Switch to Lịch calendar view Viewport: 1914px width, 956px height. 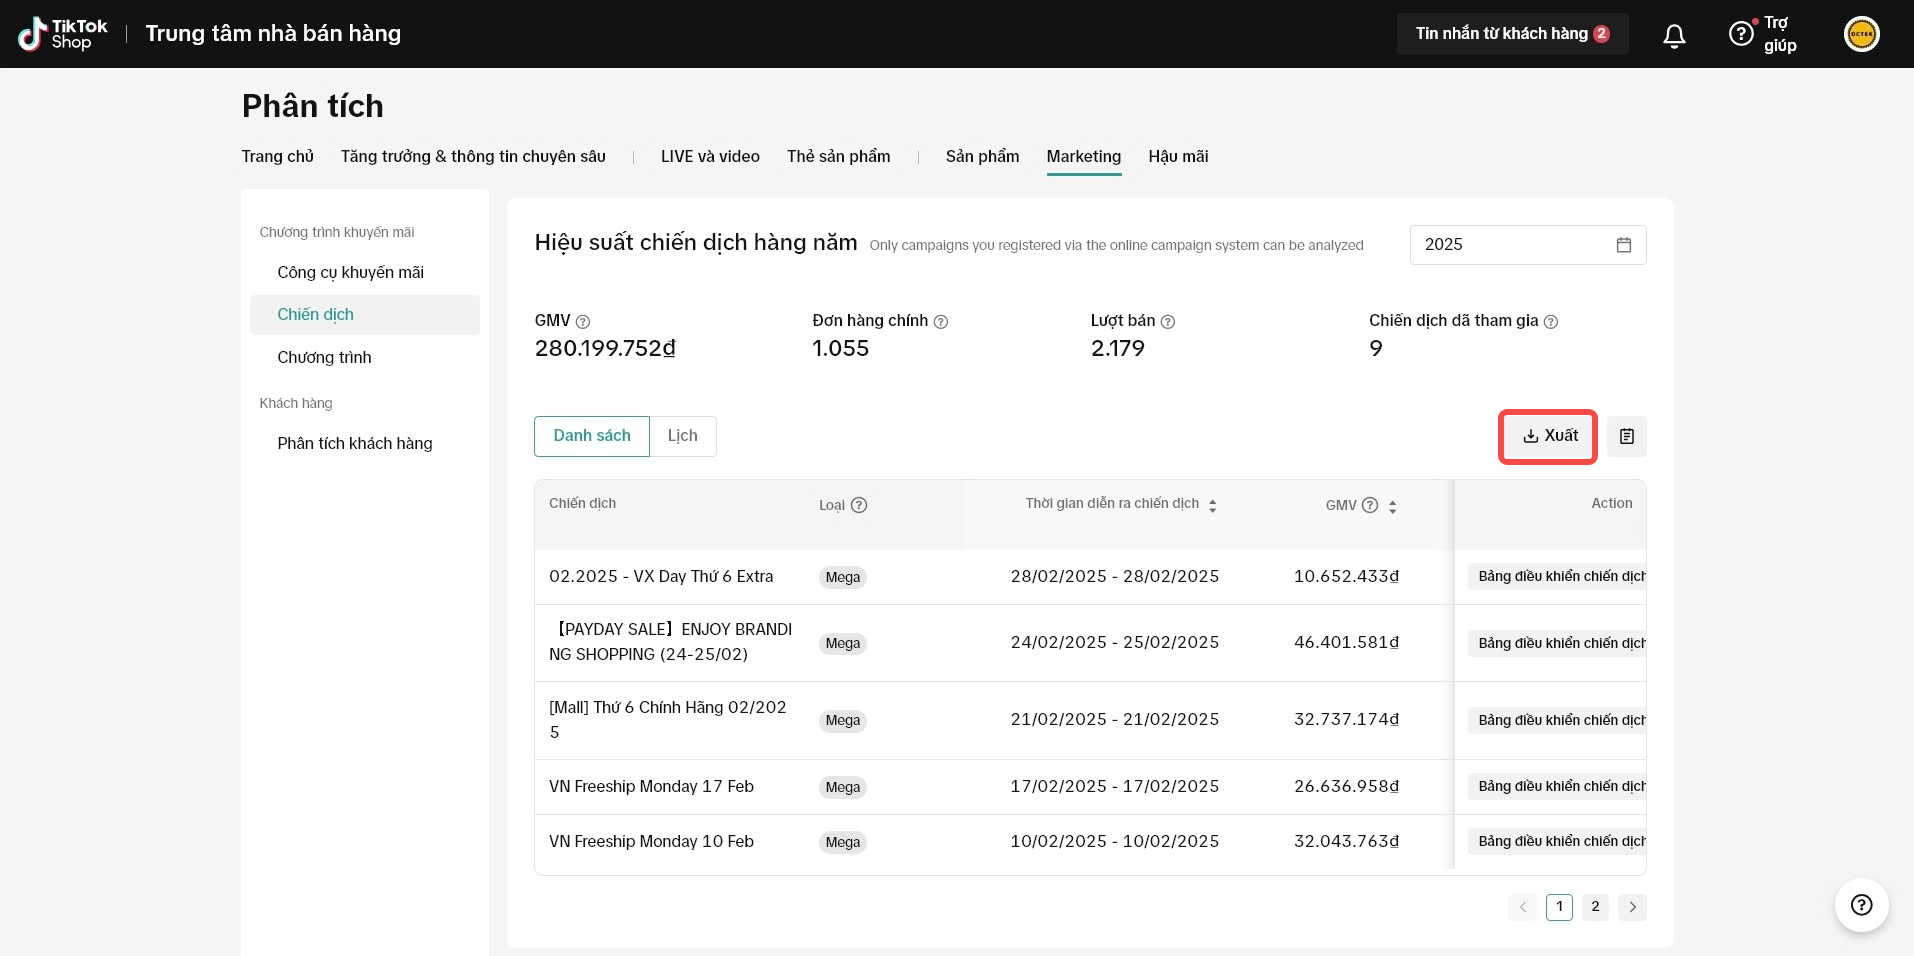tap(683, 436)
